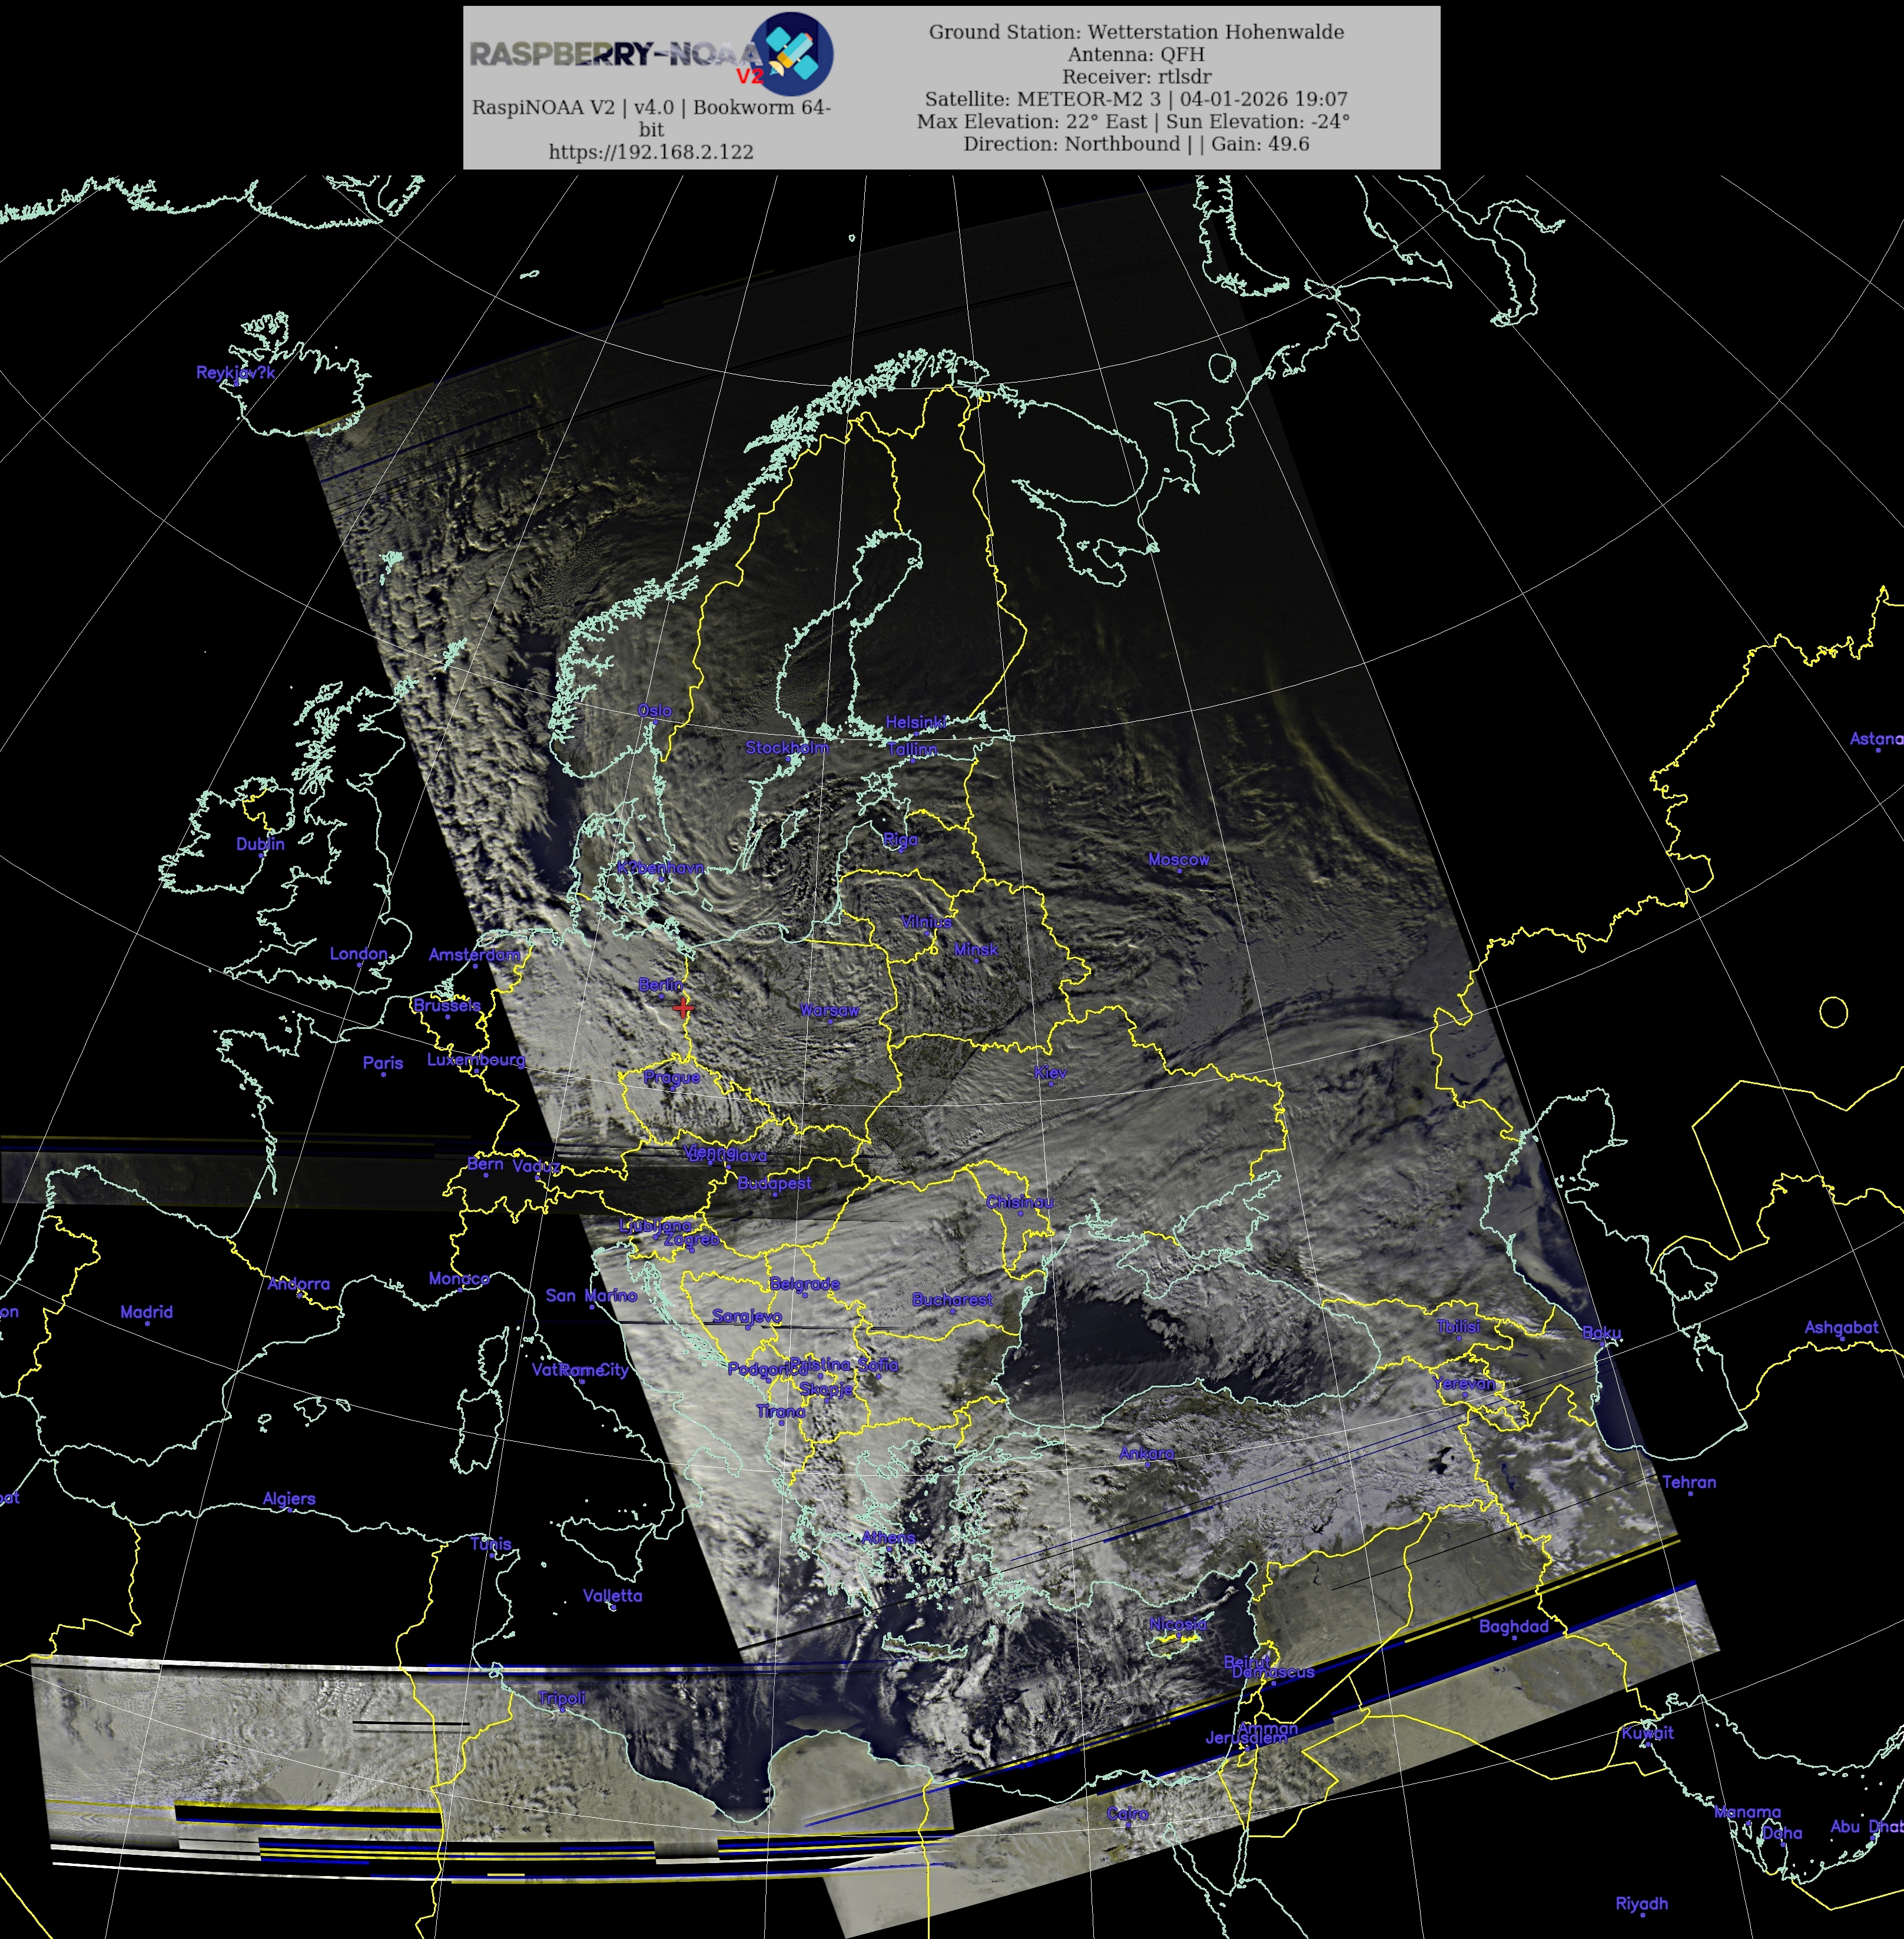
Task: Click the Cairo city label
Action: click(x=1127, y=1813)
